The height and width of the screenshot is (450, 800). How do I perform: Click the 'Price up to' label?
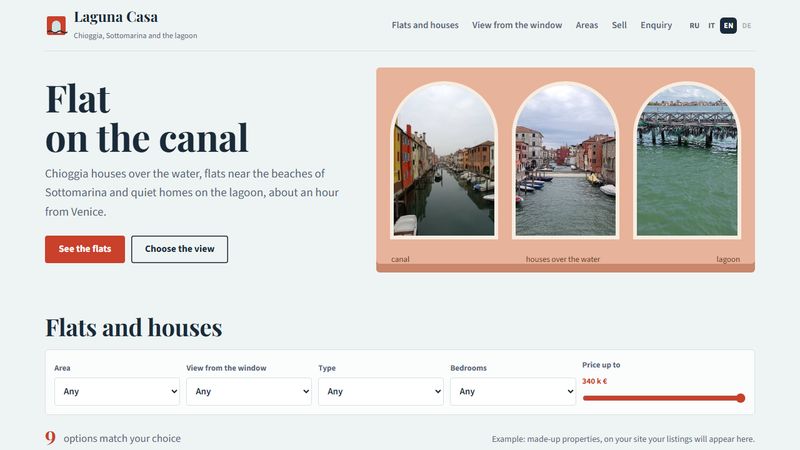pyautogui.click(x=601, y=365)
